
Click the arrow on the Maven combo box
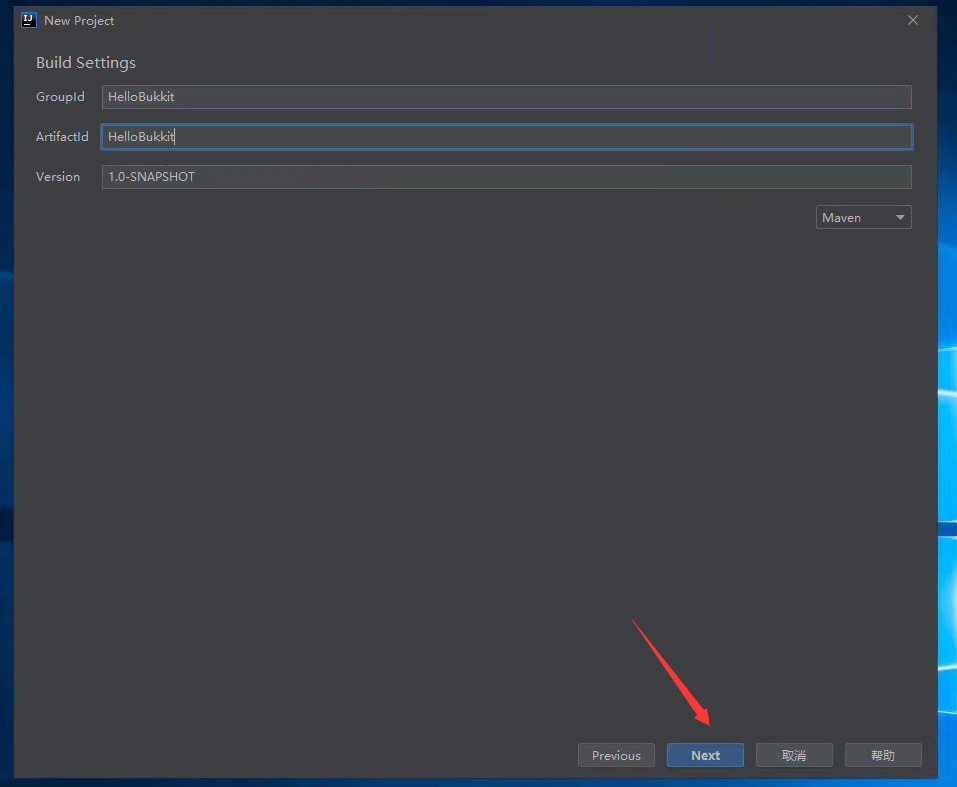click(x=900, y=217)
